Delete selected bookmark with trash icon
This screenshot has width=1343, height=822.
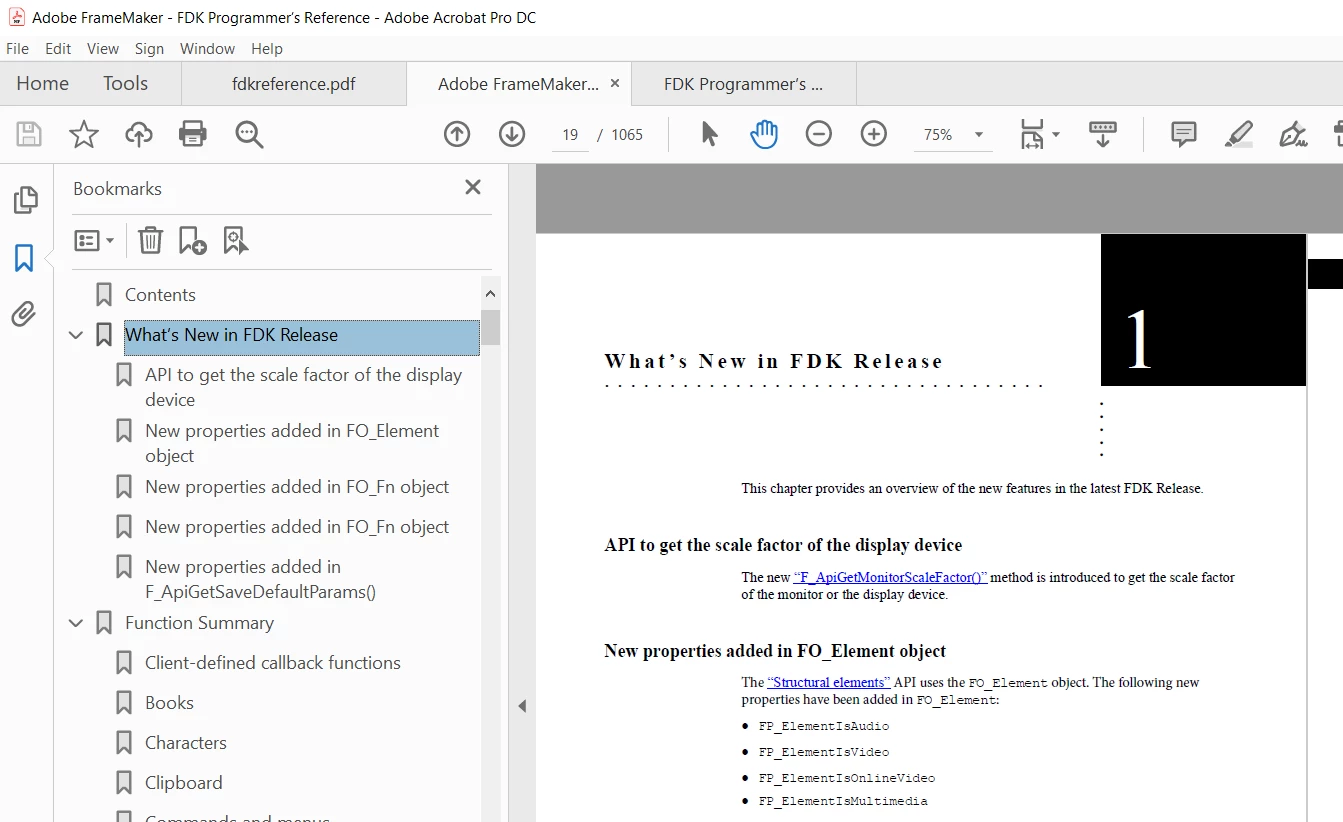tap(150, 240)
